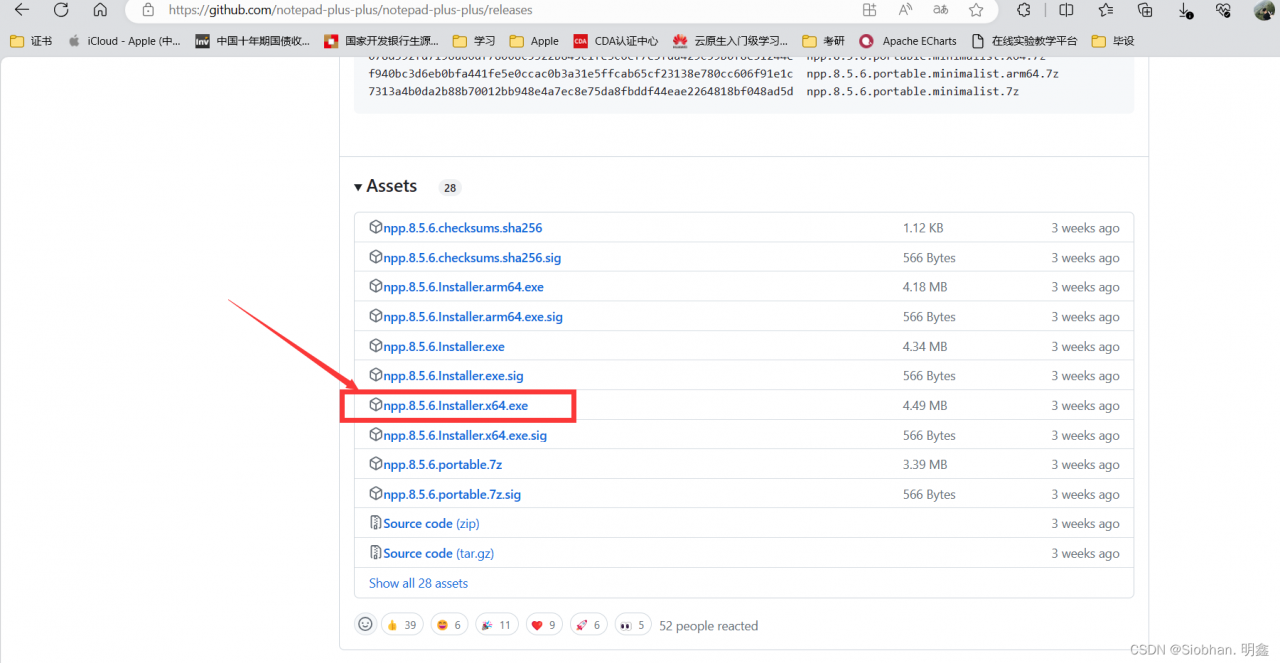Collapse the Assets section
The image size is (1280, 663).
coord(385,186)
